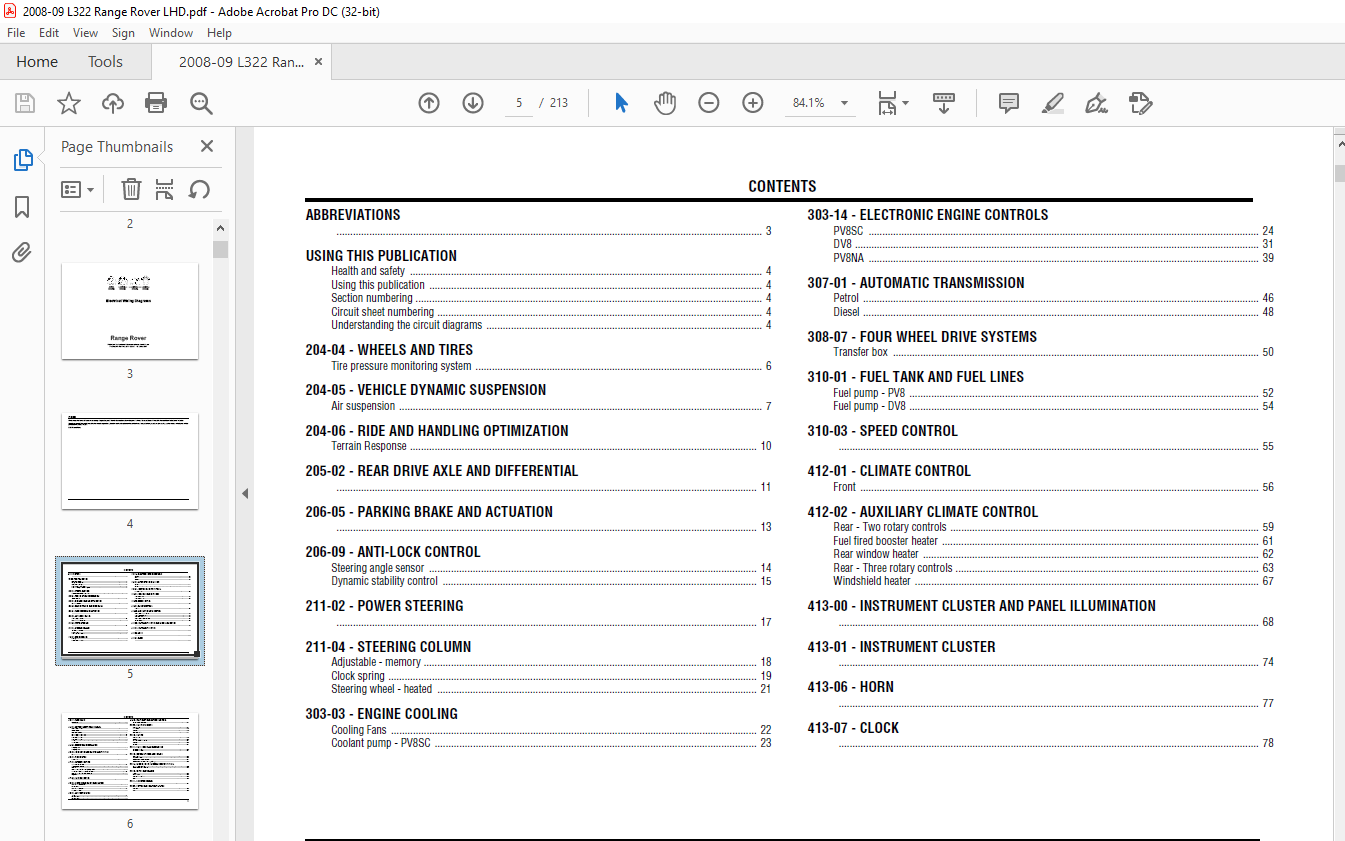Screen dimensions: 1345x841
Task: Select the page 6 thumbnail
Action: click(130, 761)
